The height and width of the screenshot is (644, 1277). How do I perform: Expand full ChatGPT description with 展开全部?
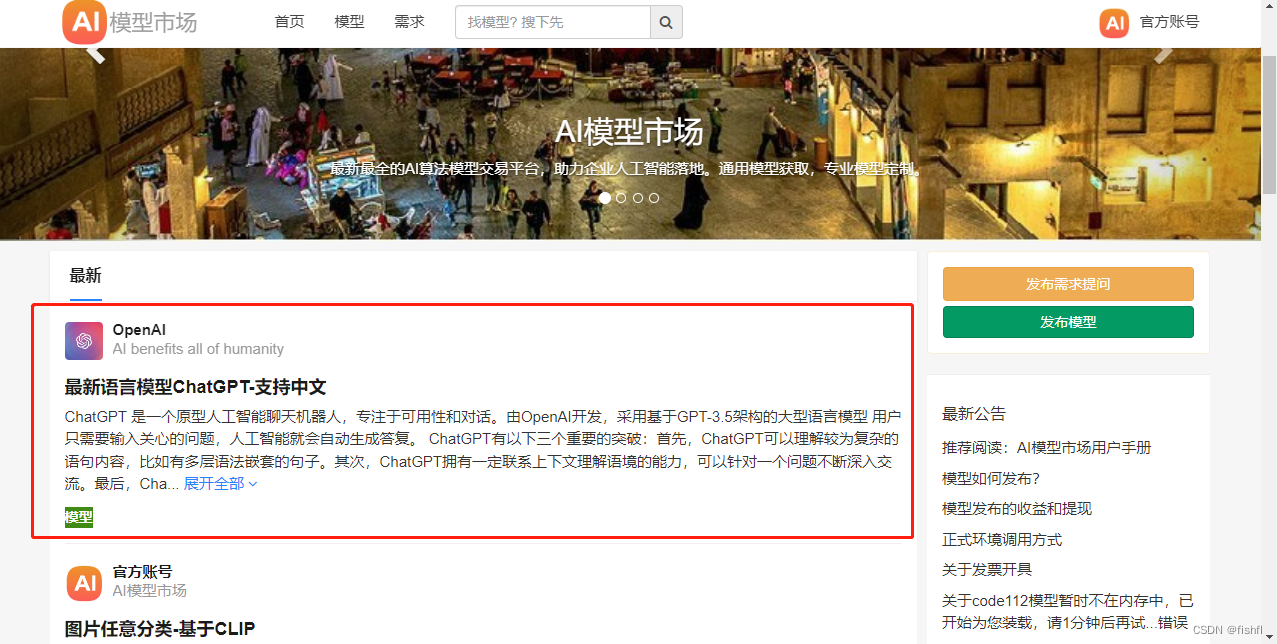221,484
